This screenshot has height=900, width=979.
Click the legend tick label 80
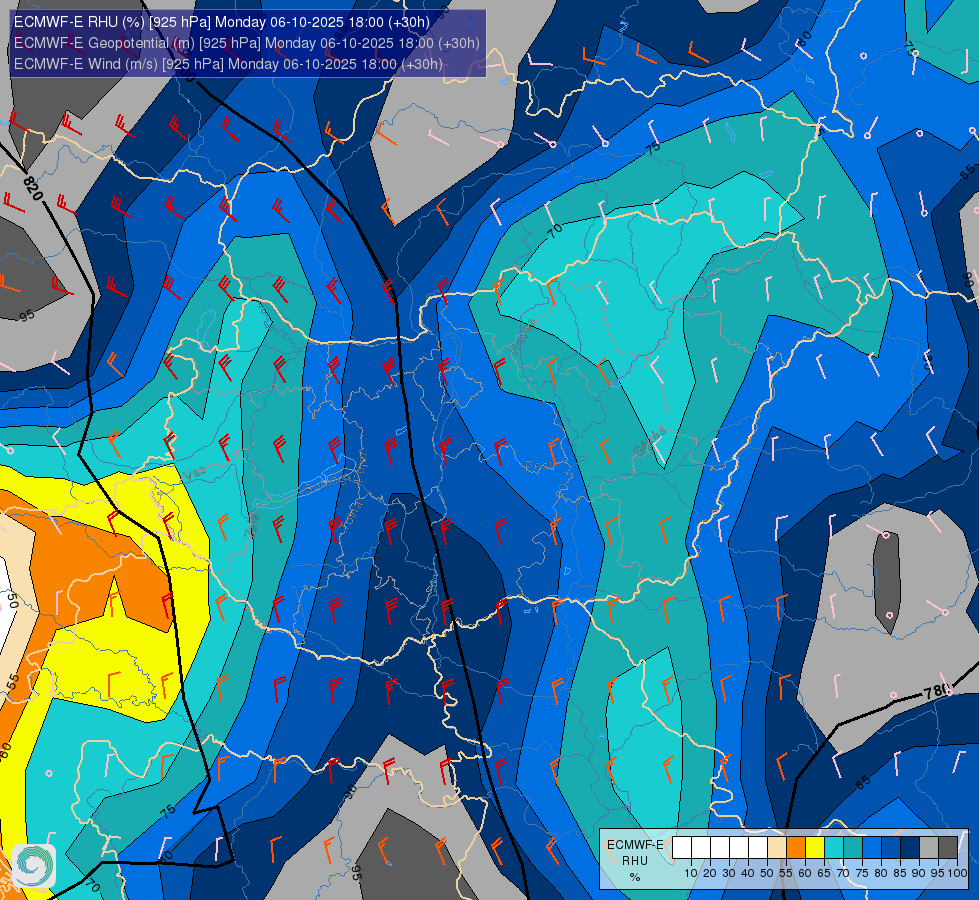coord(881,873)
